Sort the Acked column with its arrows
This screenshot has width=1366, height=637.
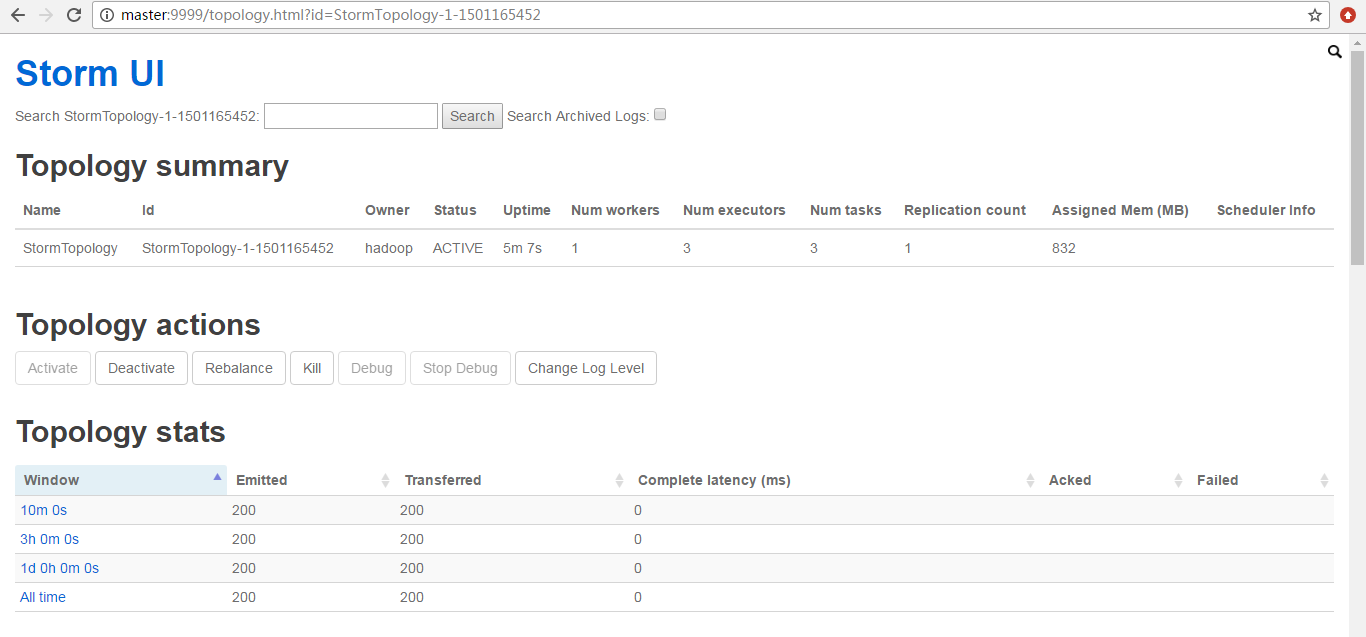click(x=1178, y=481)
